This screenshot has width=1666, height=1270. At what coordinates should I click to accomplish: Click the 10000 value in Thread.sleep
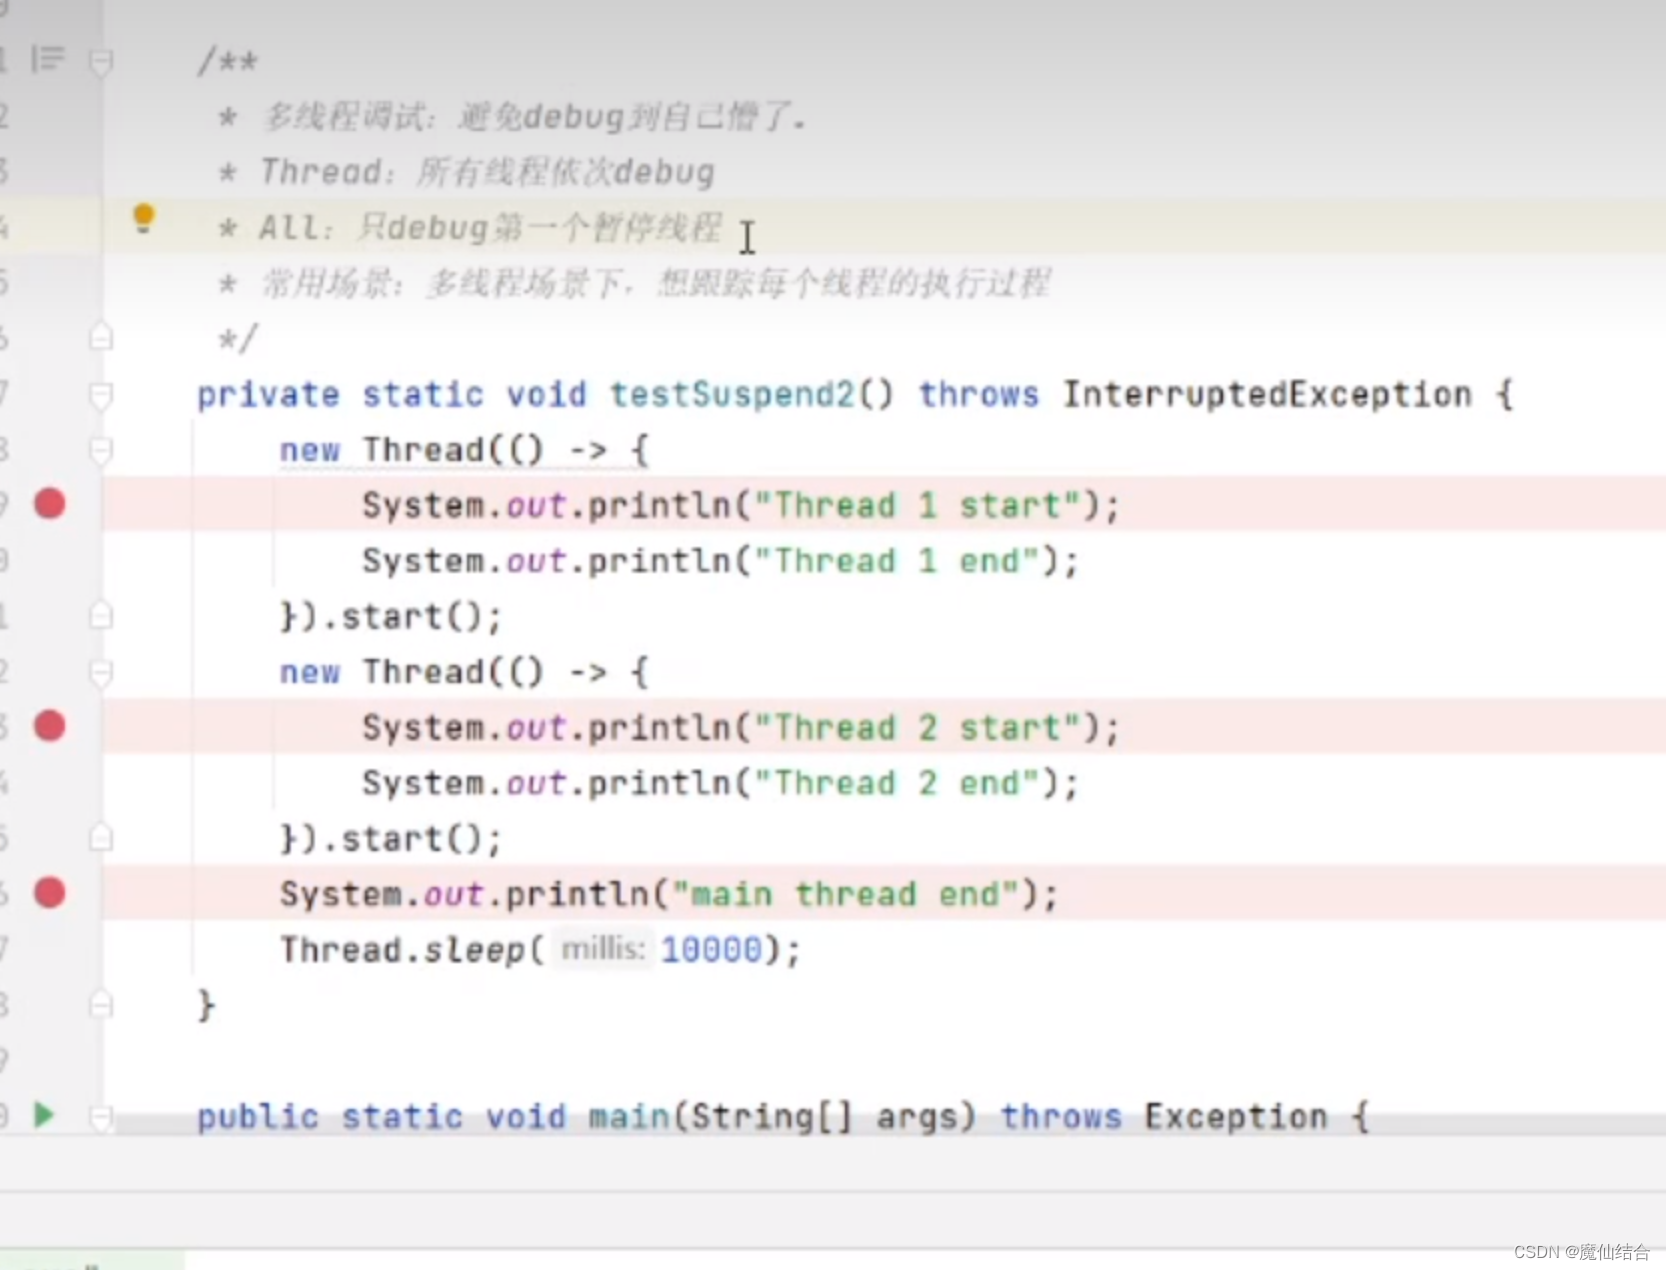point(711,949)
